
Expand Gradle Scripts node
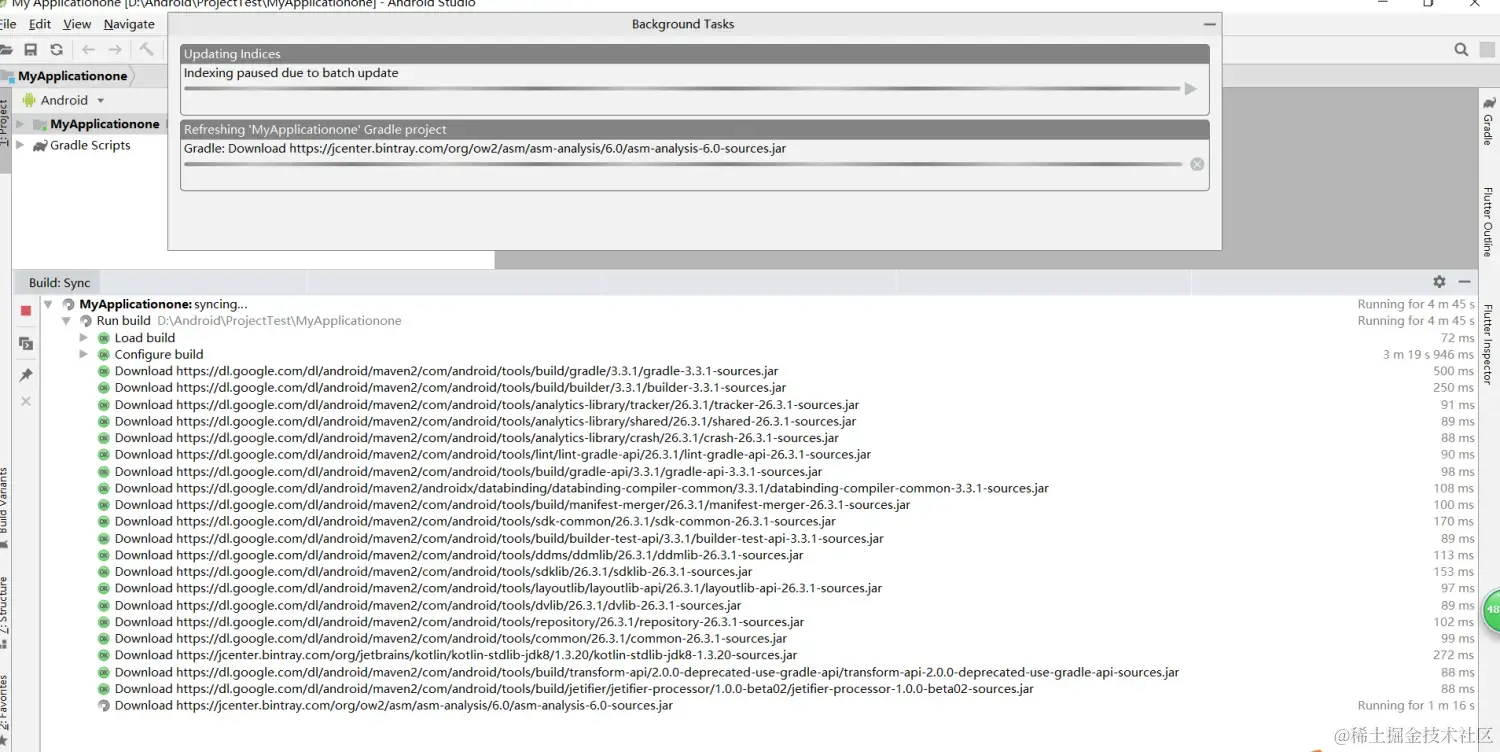click(x=20, y=145)
